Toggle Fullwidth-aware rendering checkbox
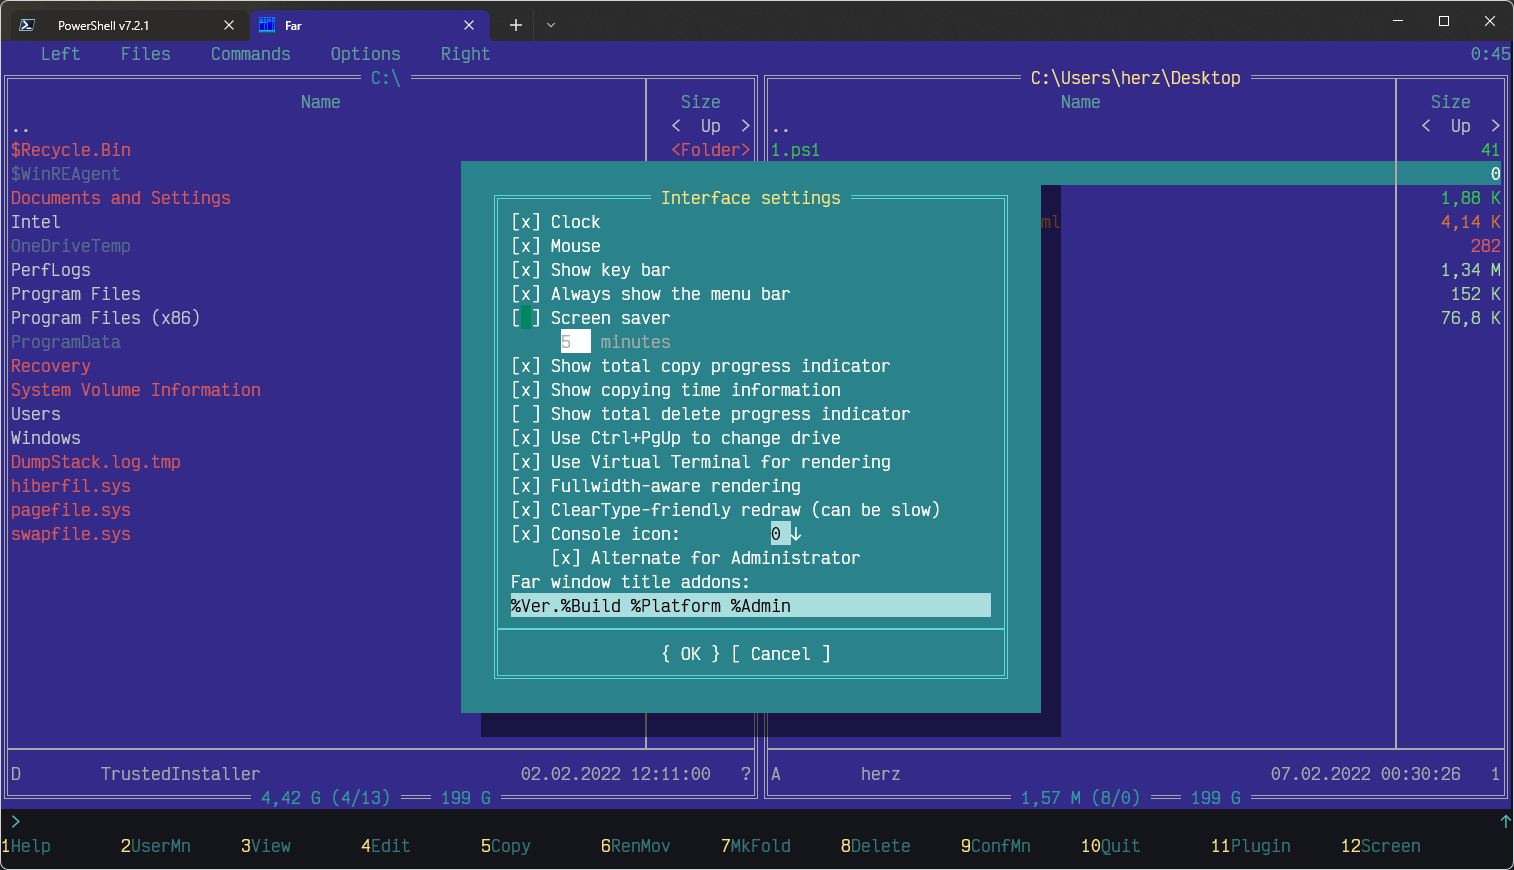The width and height of the screenshot is (1514, 870). click(x=526, y=486)
